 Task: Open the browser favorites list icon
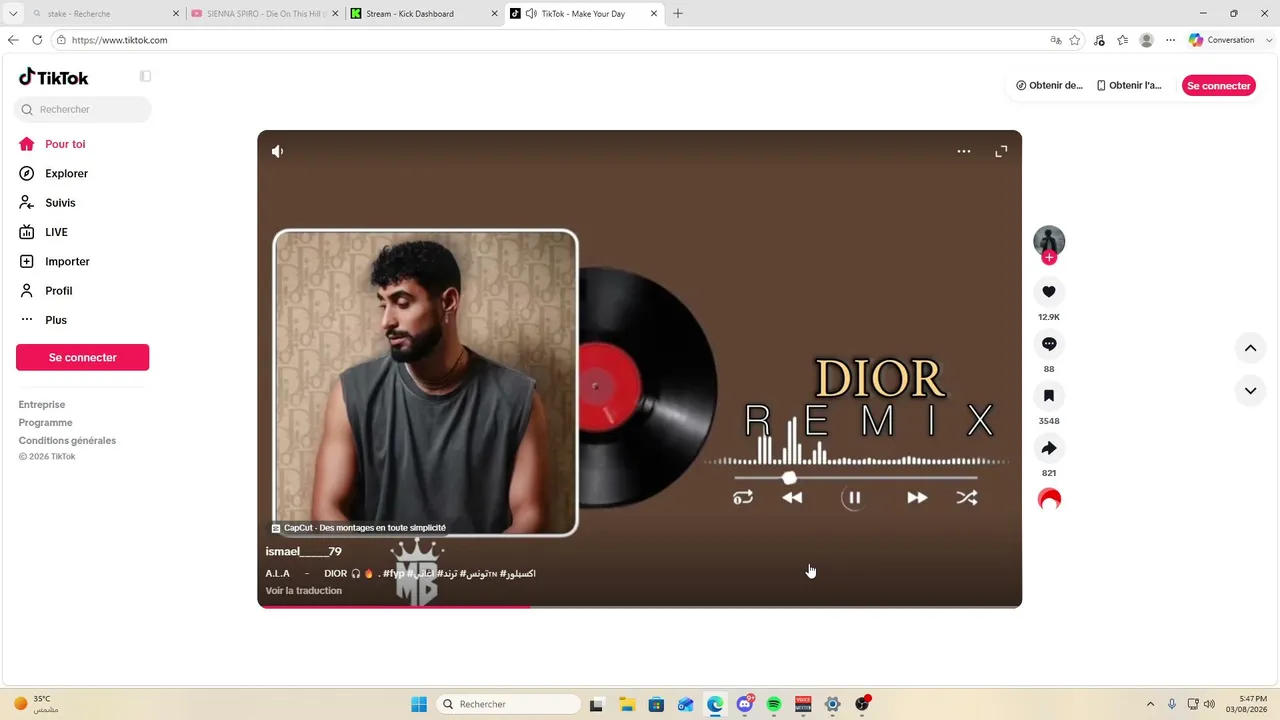pyautogui.click(x=1123, y=40)
